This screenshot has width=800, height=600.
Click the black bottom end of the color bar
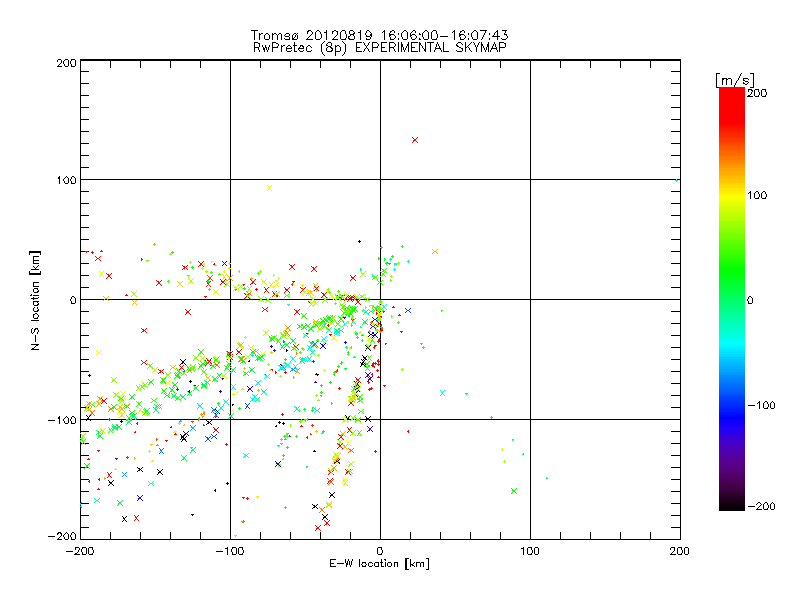tap(731, 505)
